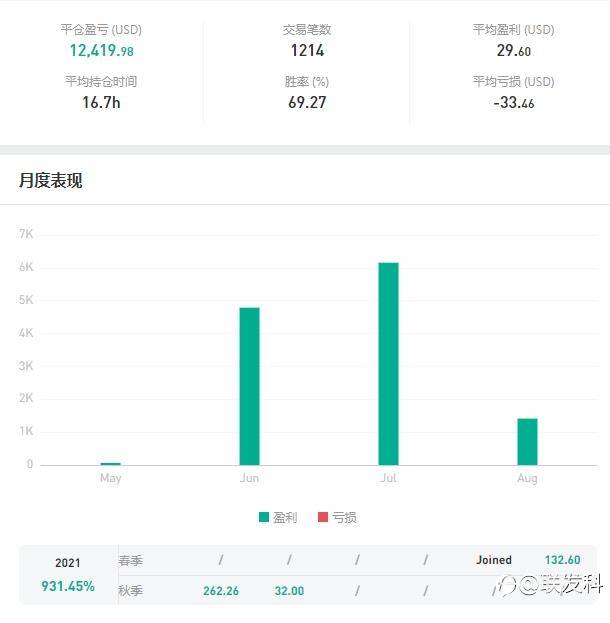Click the 4K y-axis label
The image size is (610, 623).
coord(26,333)
